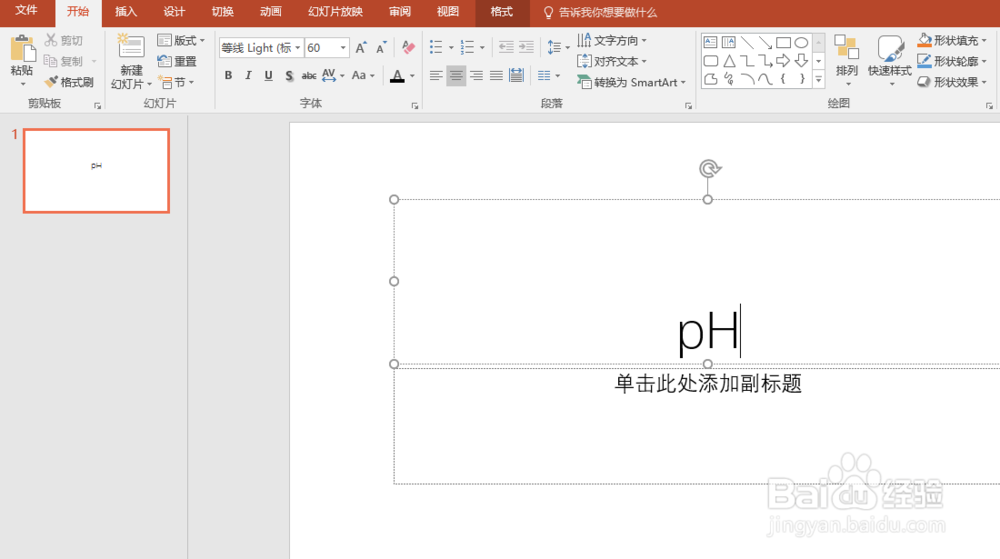
Task: Open the 文字方向 text direction dropdown
Action: (612, 40)
